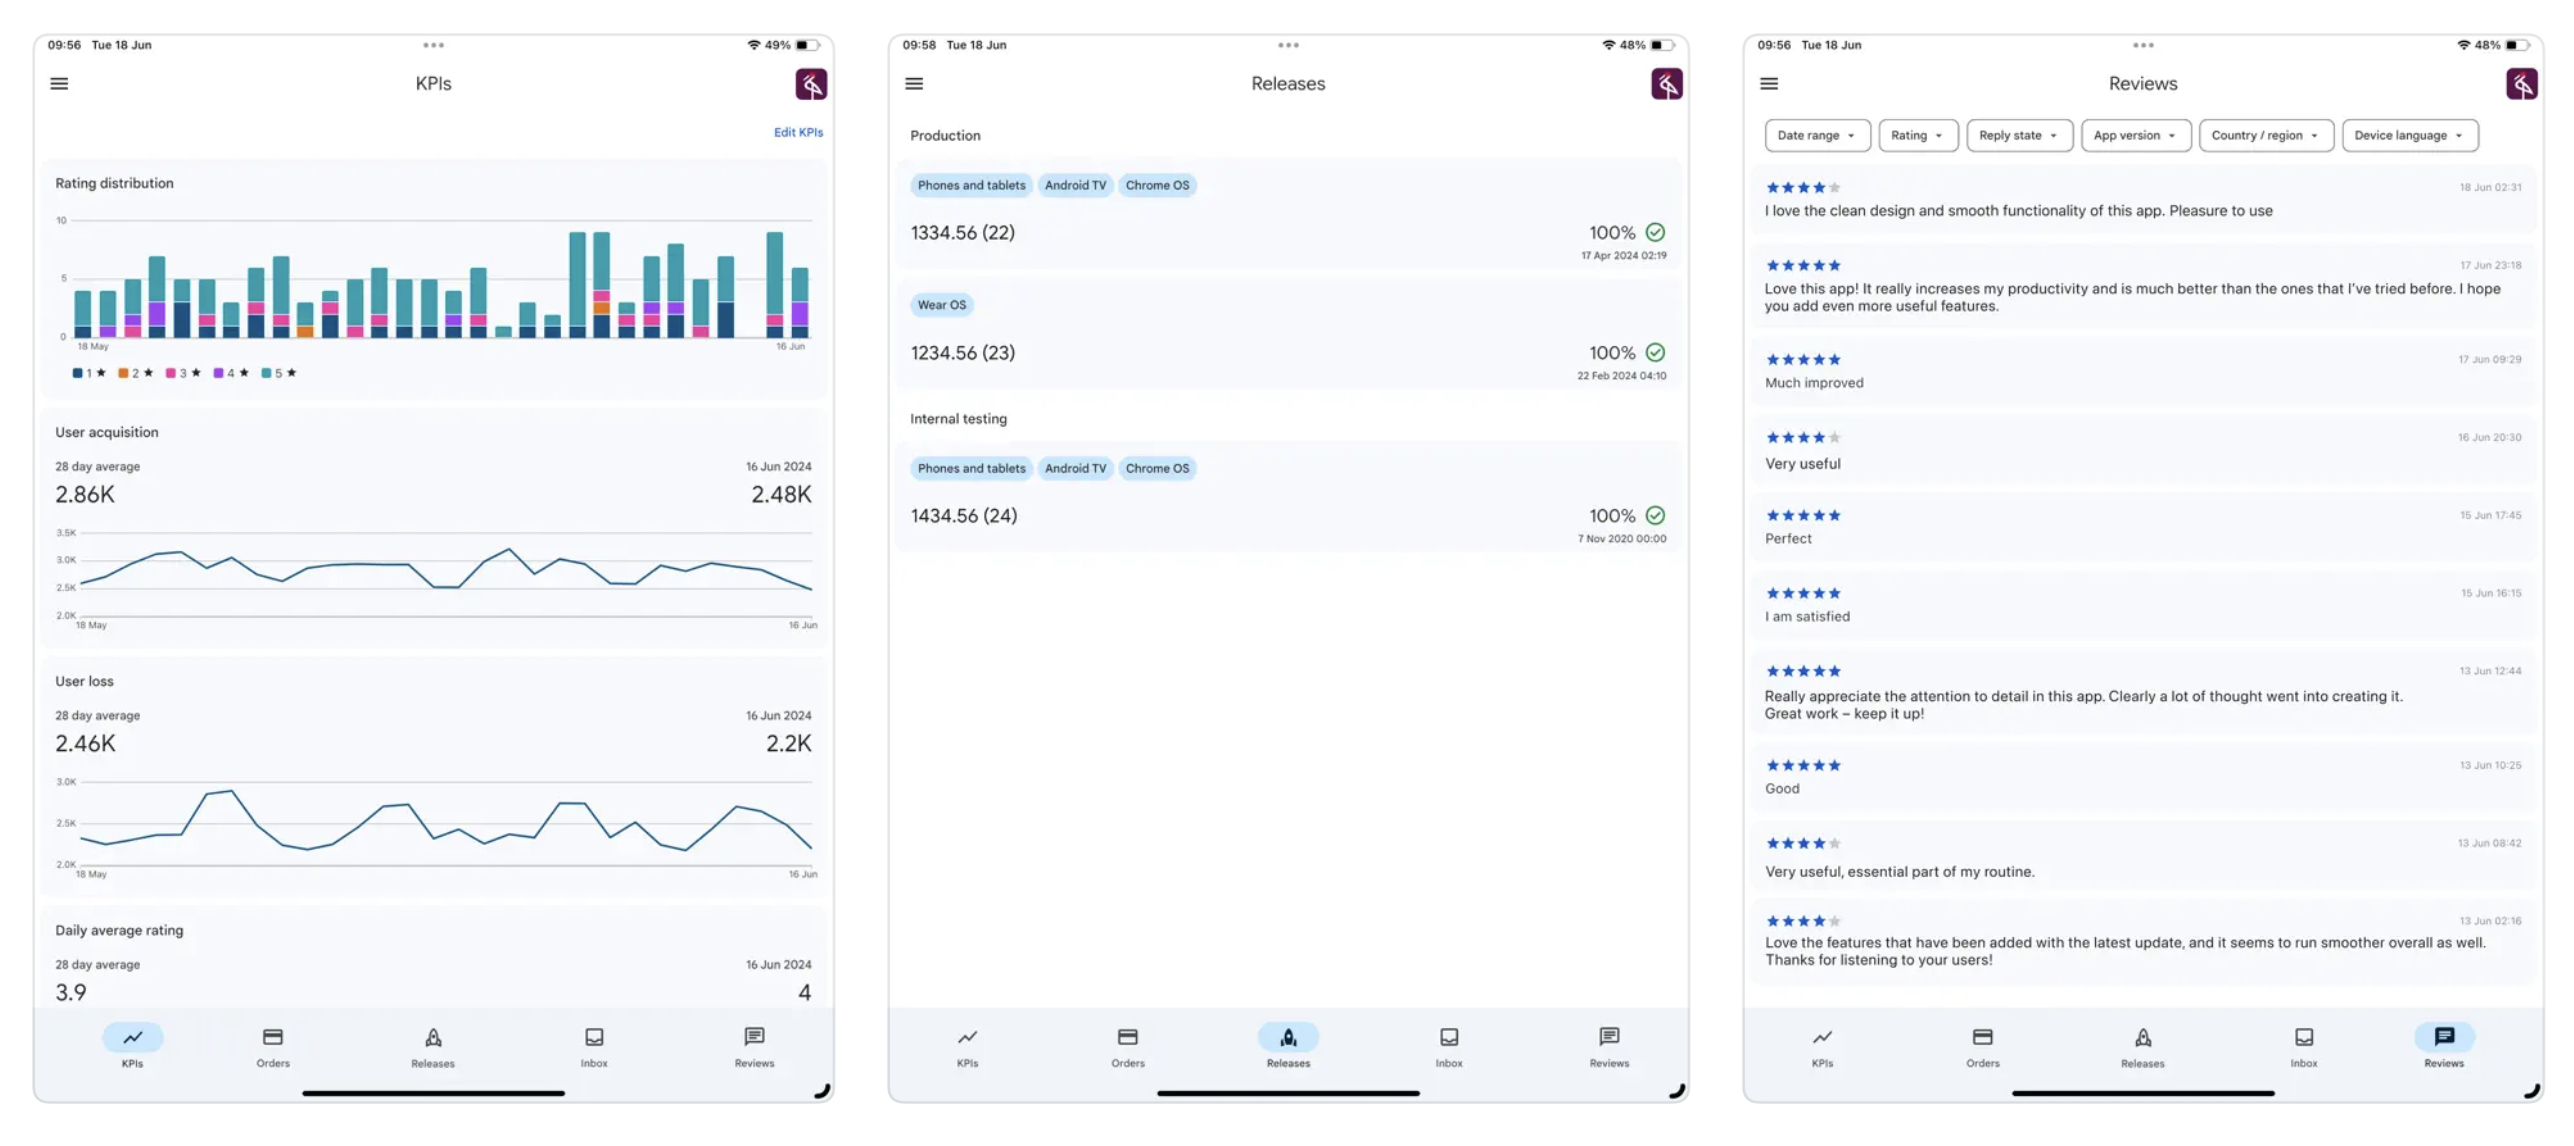2574x1146 pixels.
Task: Click 3 star pink legend swatch
Action: 170,373
